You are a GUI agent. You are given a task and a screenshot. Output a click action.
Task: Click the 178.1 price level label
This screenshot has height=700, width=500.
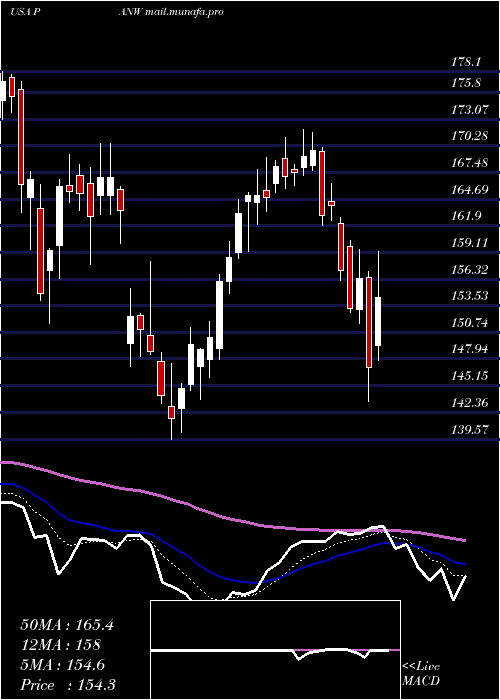tap(466, 62)
